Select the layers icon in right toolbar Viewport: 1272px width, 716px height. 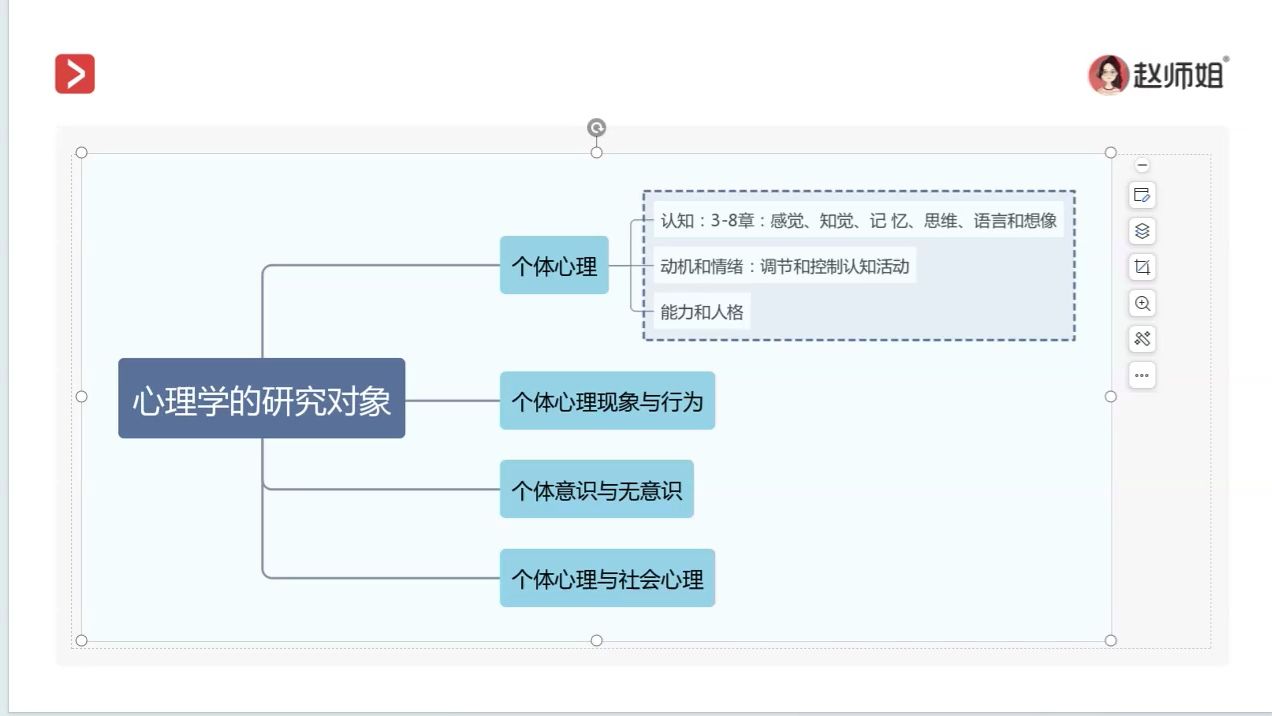[1142, 231]
